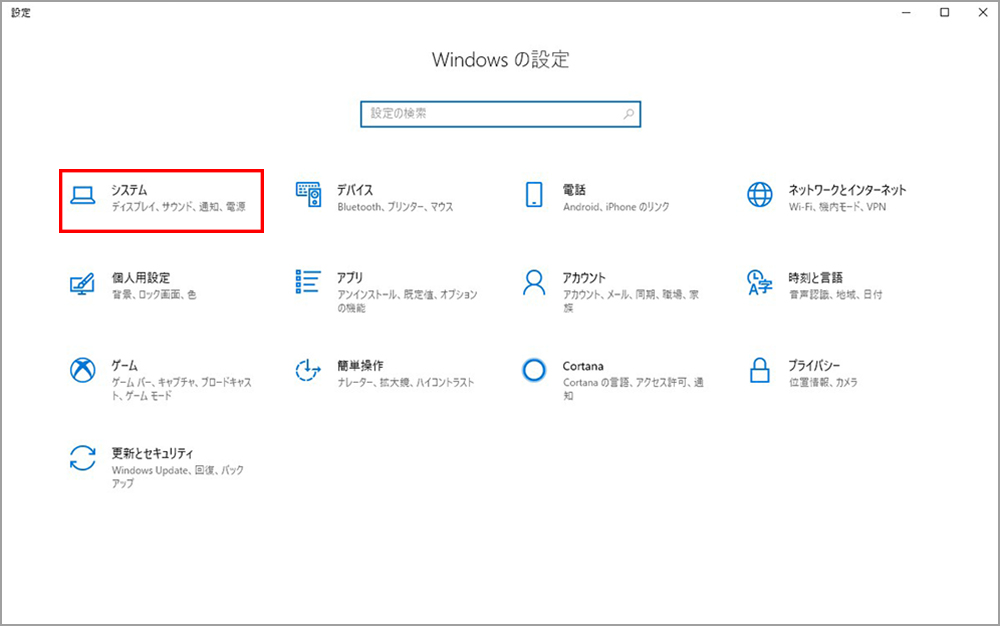The width and height of the screenshot is (1000, 626).
Task: Open the ゲーム Xbox icon
Action: [83, 370]
